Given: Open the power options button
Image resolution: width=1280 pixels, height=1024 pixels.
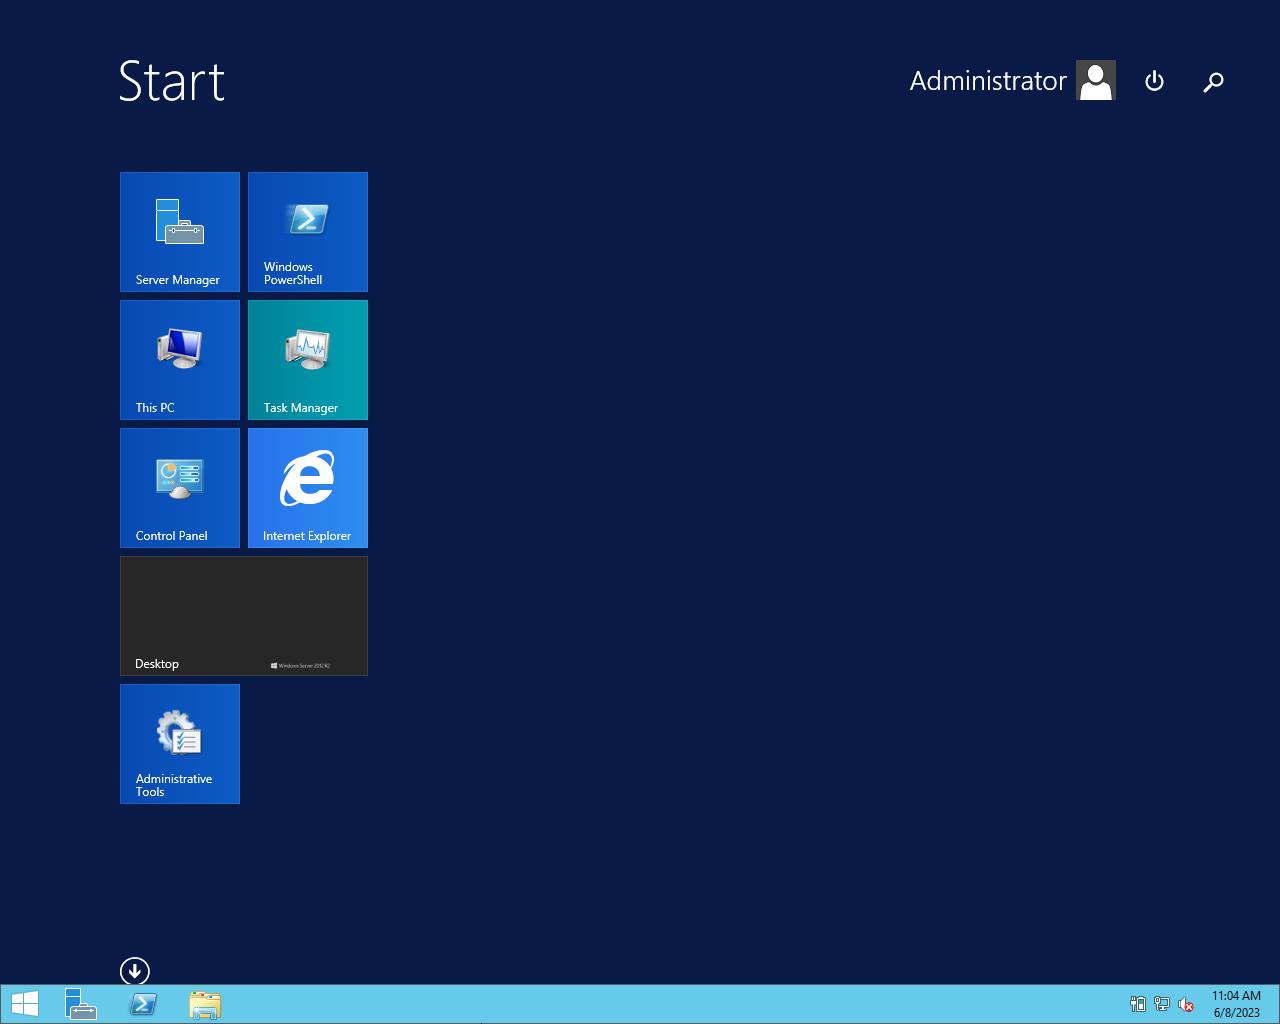Looking at the screenshot, I should click(1154, 81).
